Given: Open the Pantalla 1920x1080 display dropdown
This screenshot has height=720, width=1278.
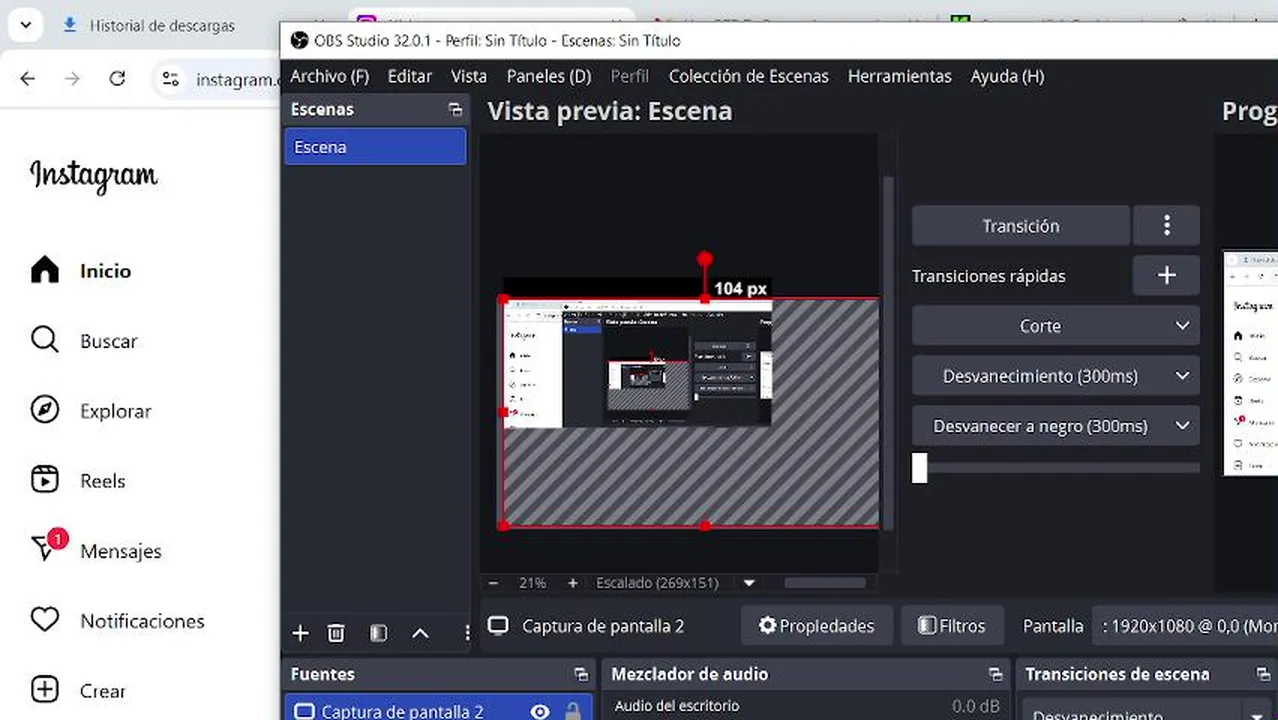Looking at the screenshot, I should pyautogui.click(x=1185, y=626).
